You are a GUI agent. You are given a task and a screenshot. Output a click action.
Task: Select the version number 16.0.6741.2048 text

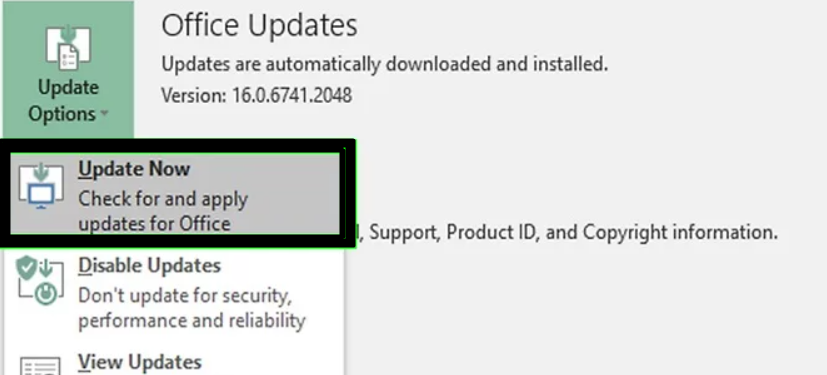[x=292, y=95]
